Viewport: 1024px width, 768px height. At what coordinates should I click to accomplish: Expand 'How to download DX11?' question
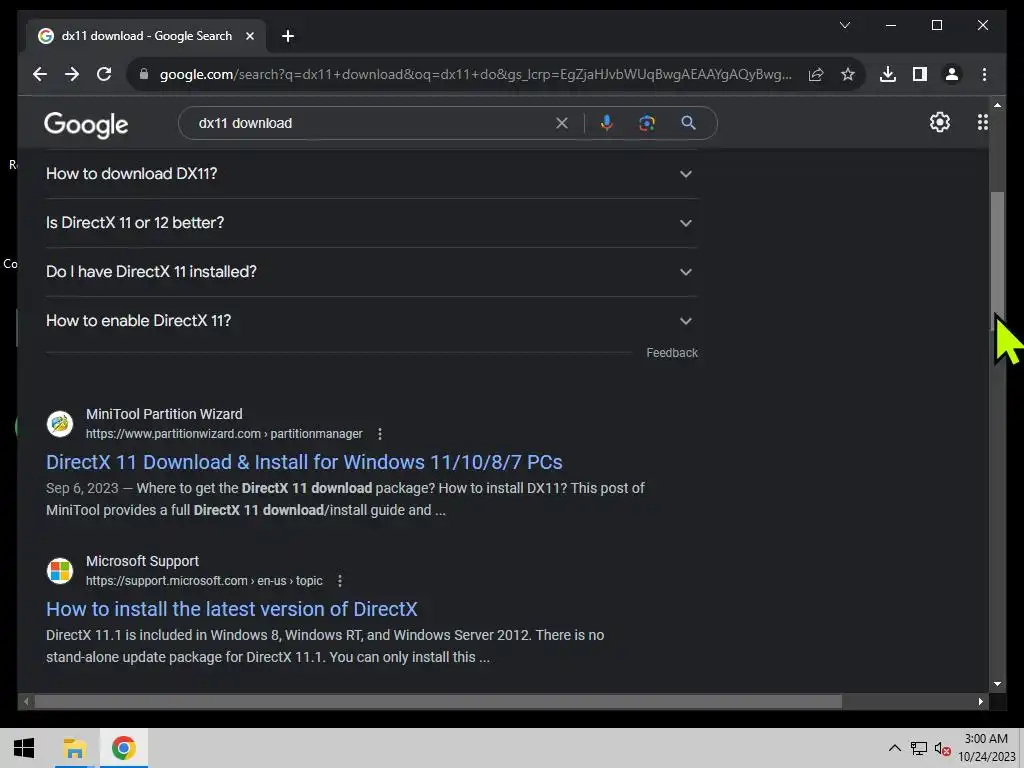(x=372, y=174)
